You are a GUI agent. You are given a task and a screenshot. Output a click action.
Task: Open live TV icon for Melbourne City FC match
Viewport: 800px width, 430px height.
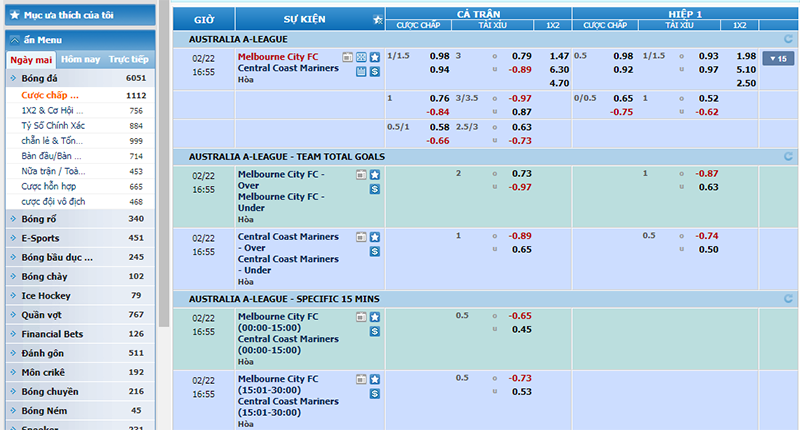click(x=347, y=57)
